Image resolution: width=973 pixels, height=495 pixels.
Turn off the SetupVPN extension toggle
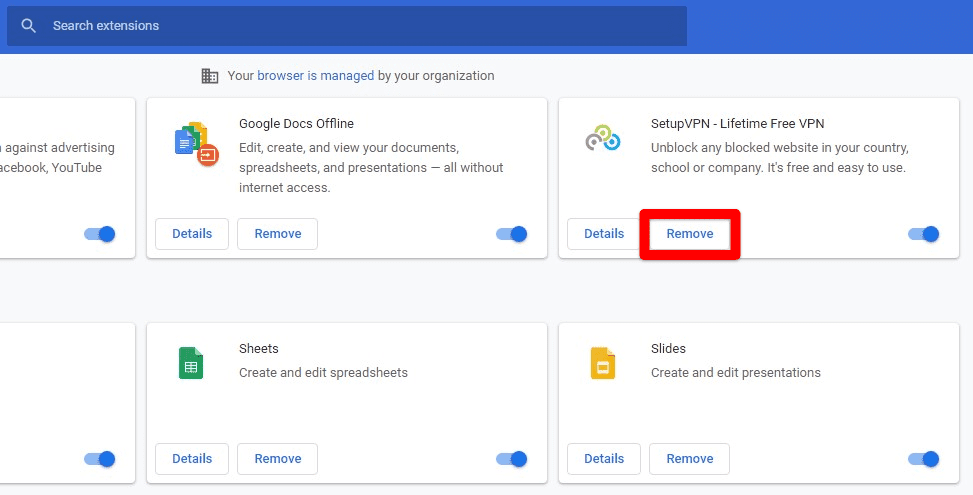pos(923,234)
